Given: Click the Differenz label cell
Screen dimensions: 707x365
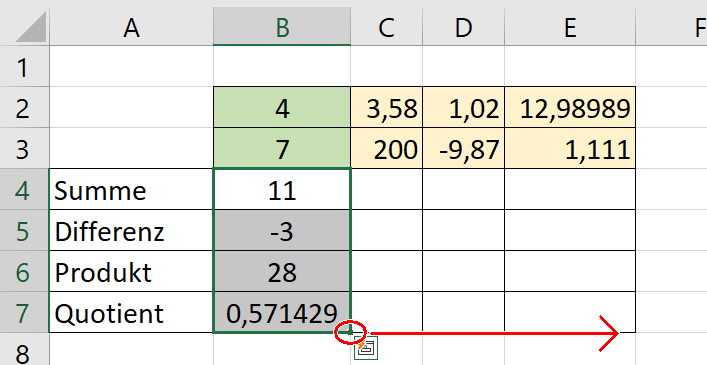Looking at the screenshot, I should coord(131,230).
